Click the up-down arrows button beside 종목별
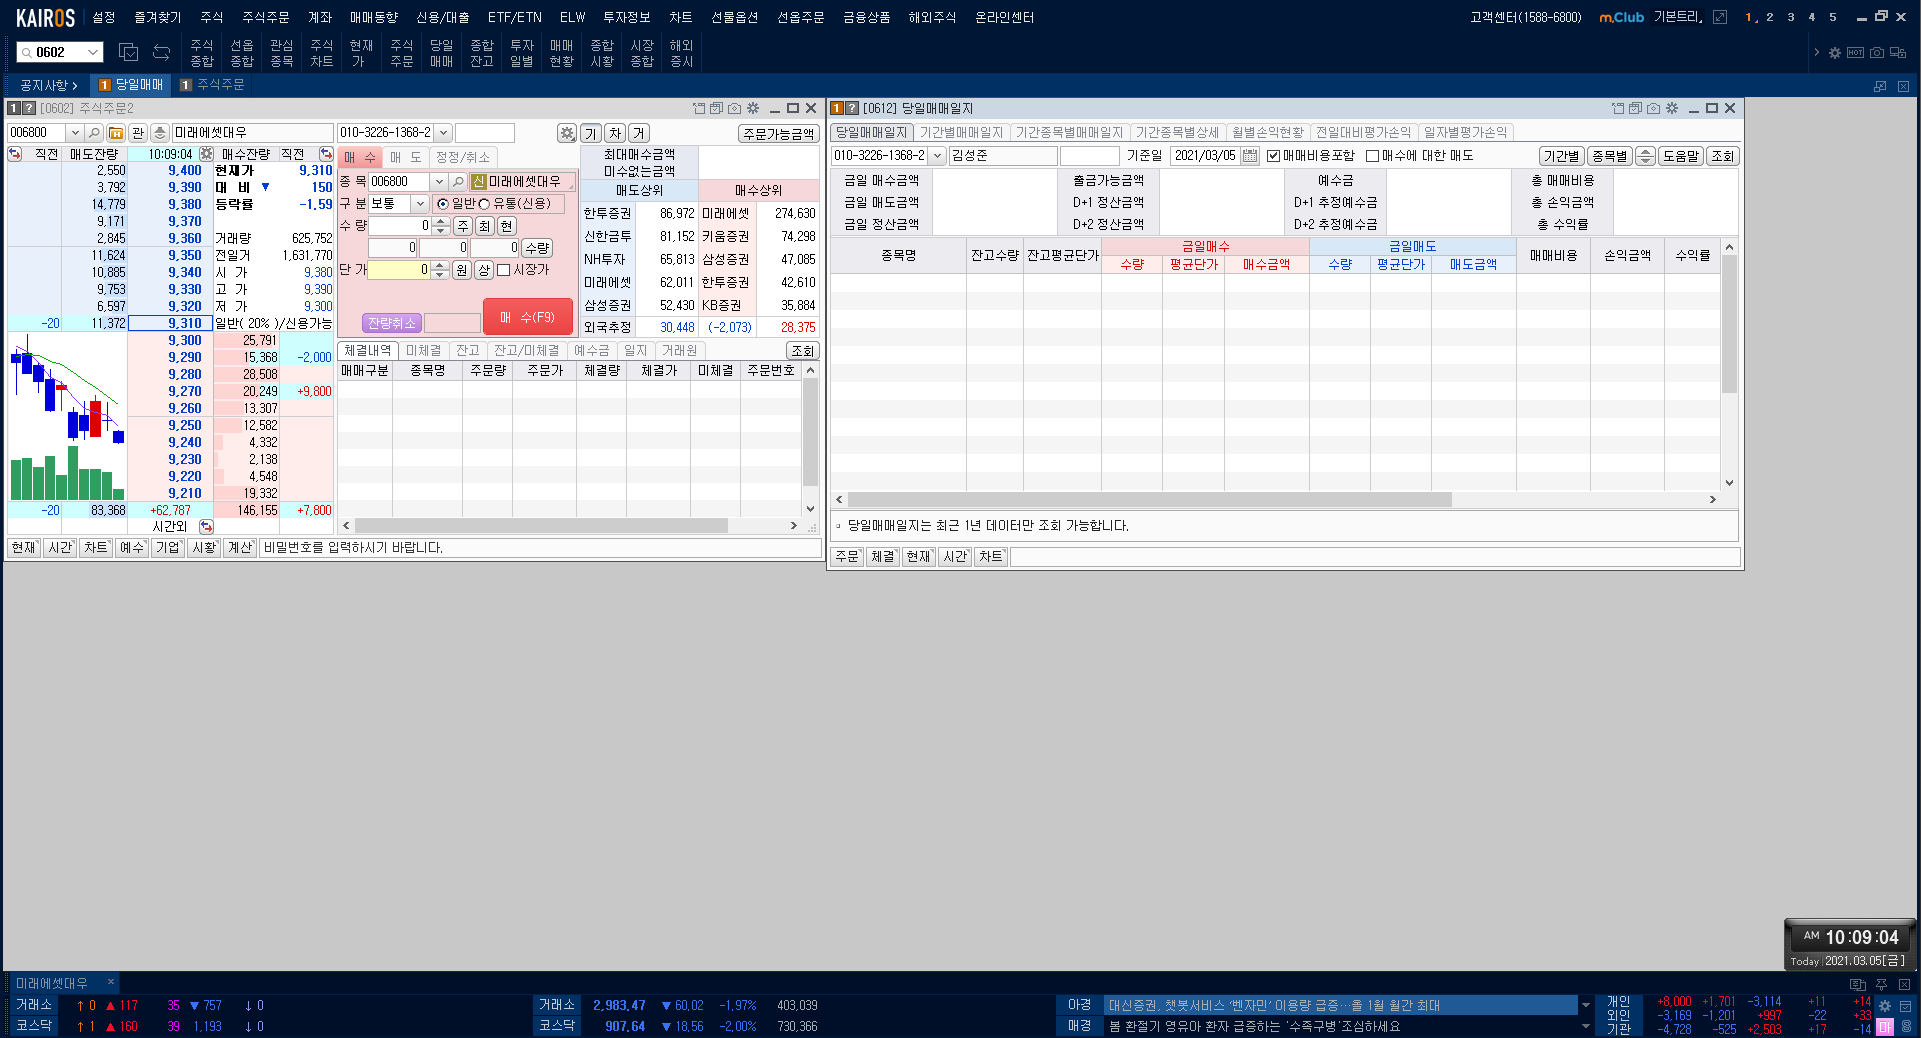 point(1645,156)
